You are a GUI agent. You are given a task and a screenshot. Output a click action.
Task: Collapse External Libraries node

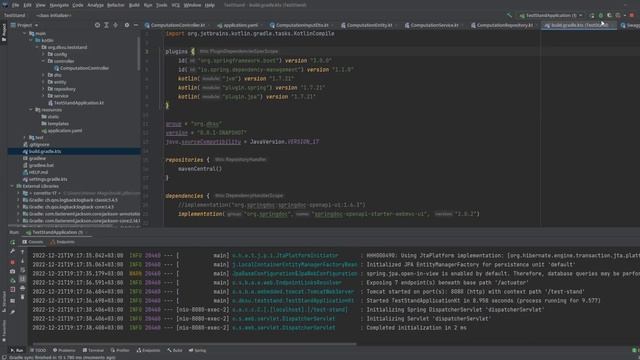tap(12, 186)
